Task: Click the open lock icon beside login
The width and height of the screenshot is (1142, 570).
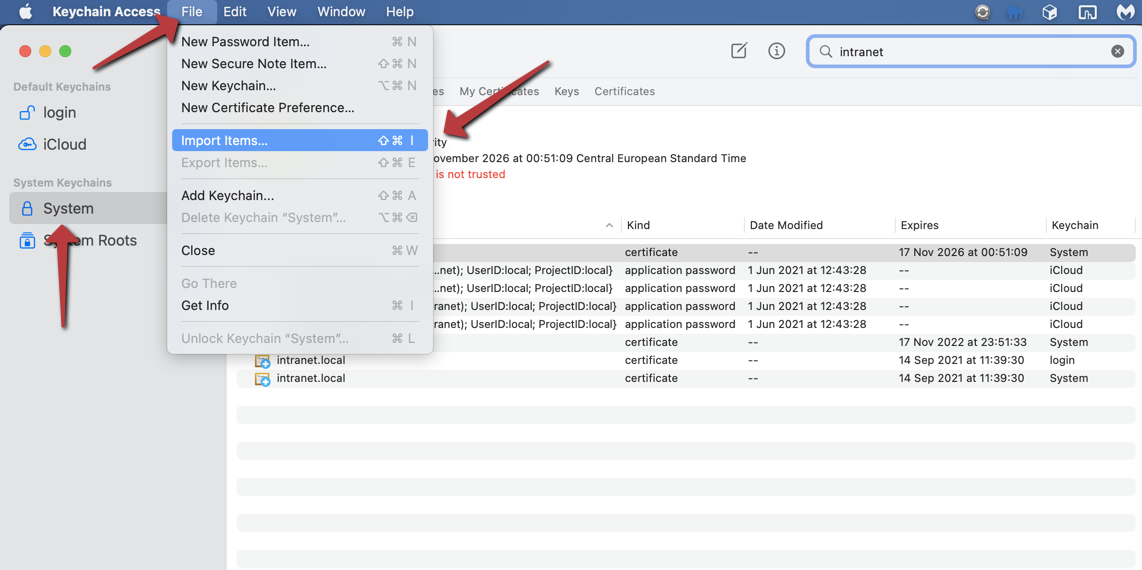Action: coord(27,113)
